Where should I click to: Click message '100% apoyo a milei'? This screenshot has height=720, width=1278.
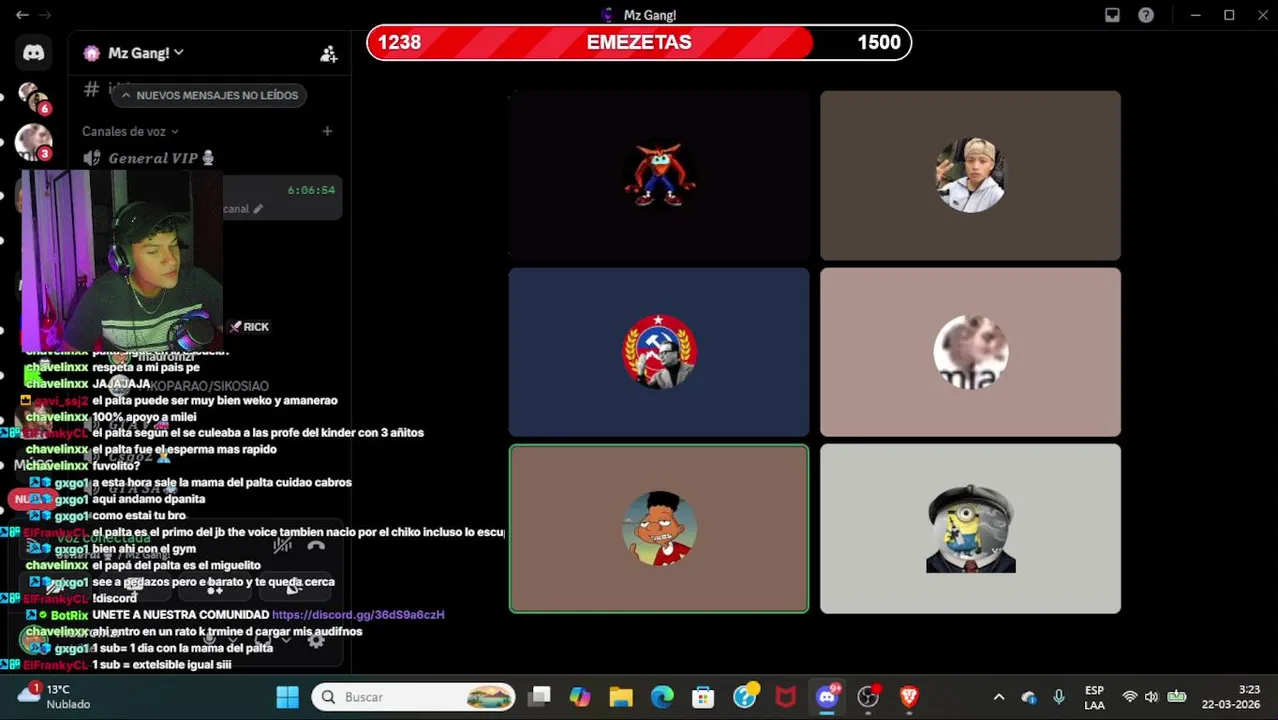[x=144, y=417]
